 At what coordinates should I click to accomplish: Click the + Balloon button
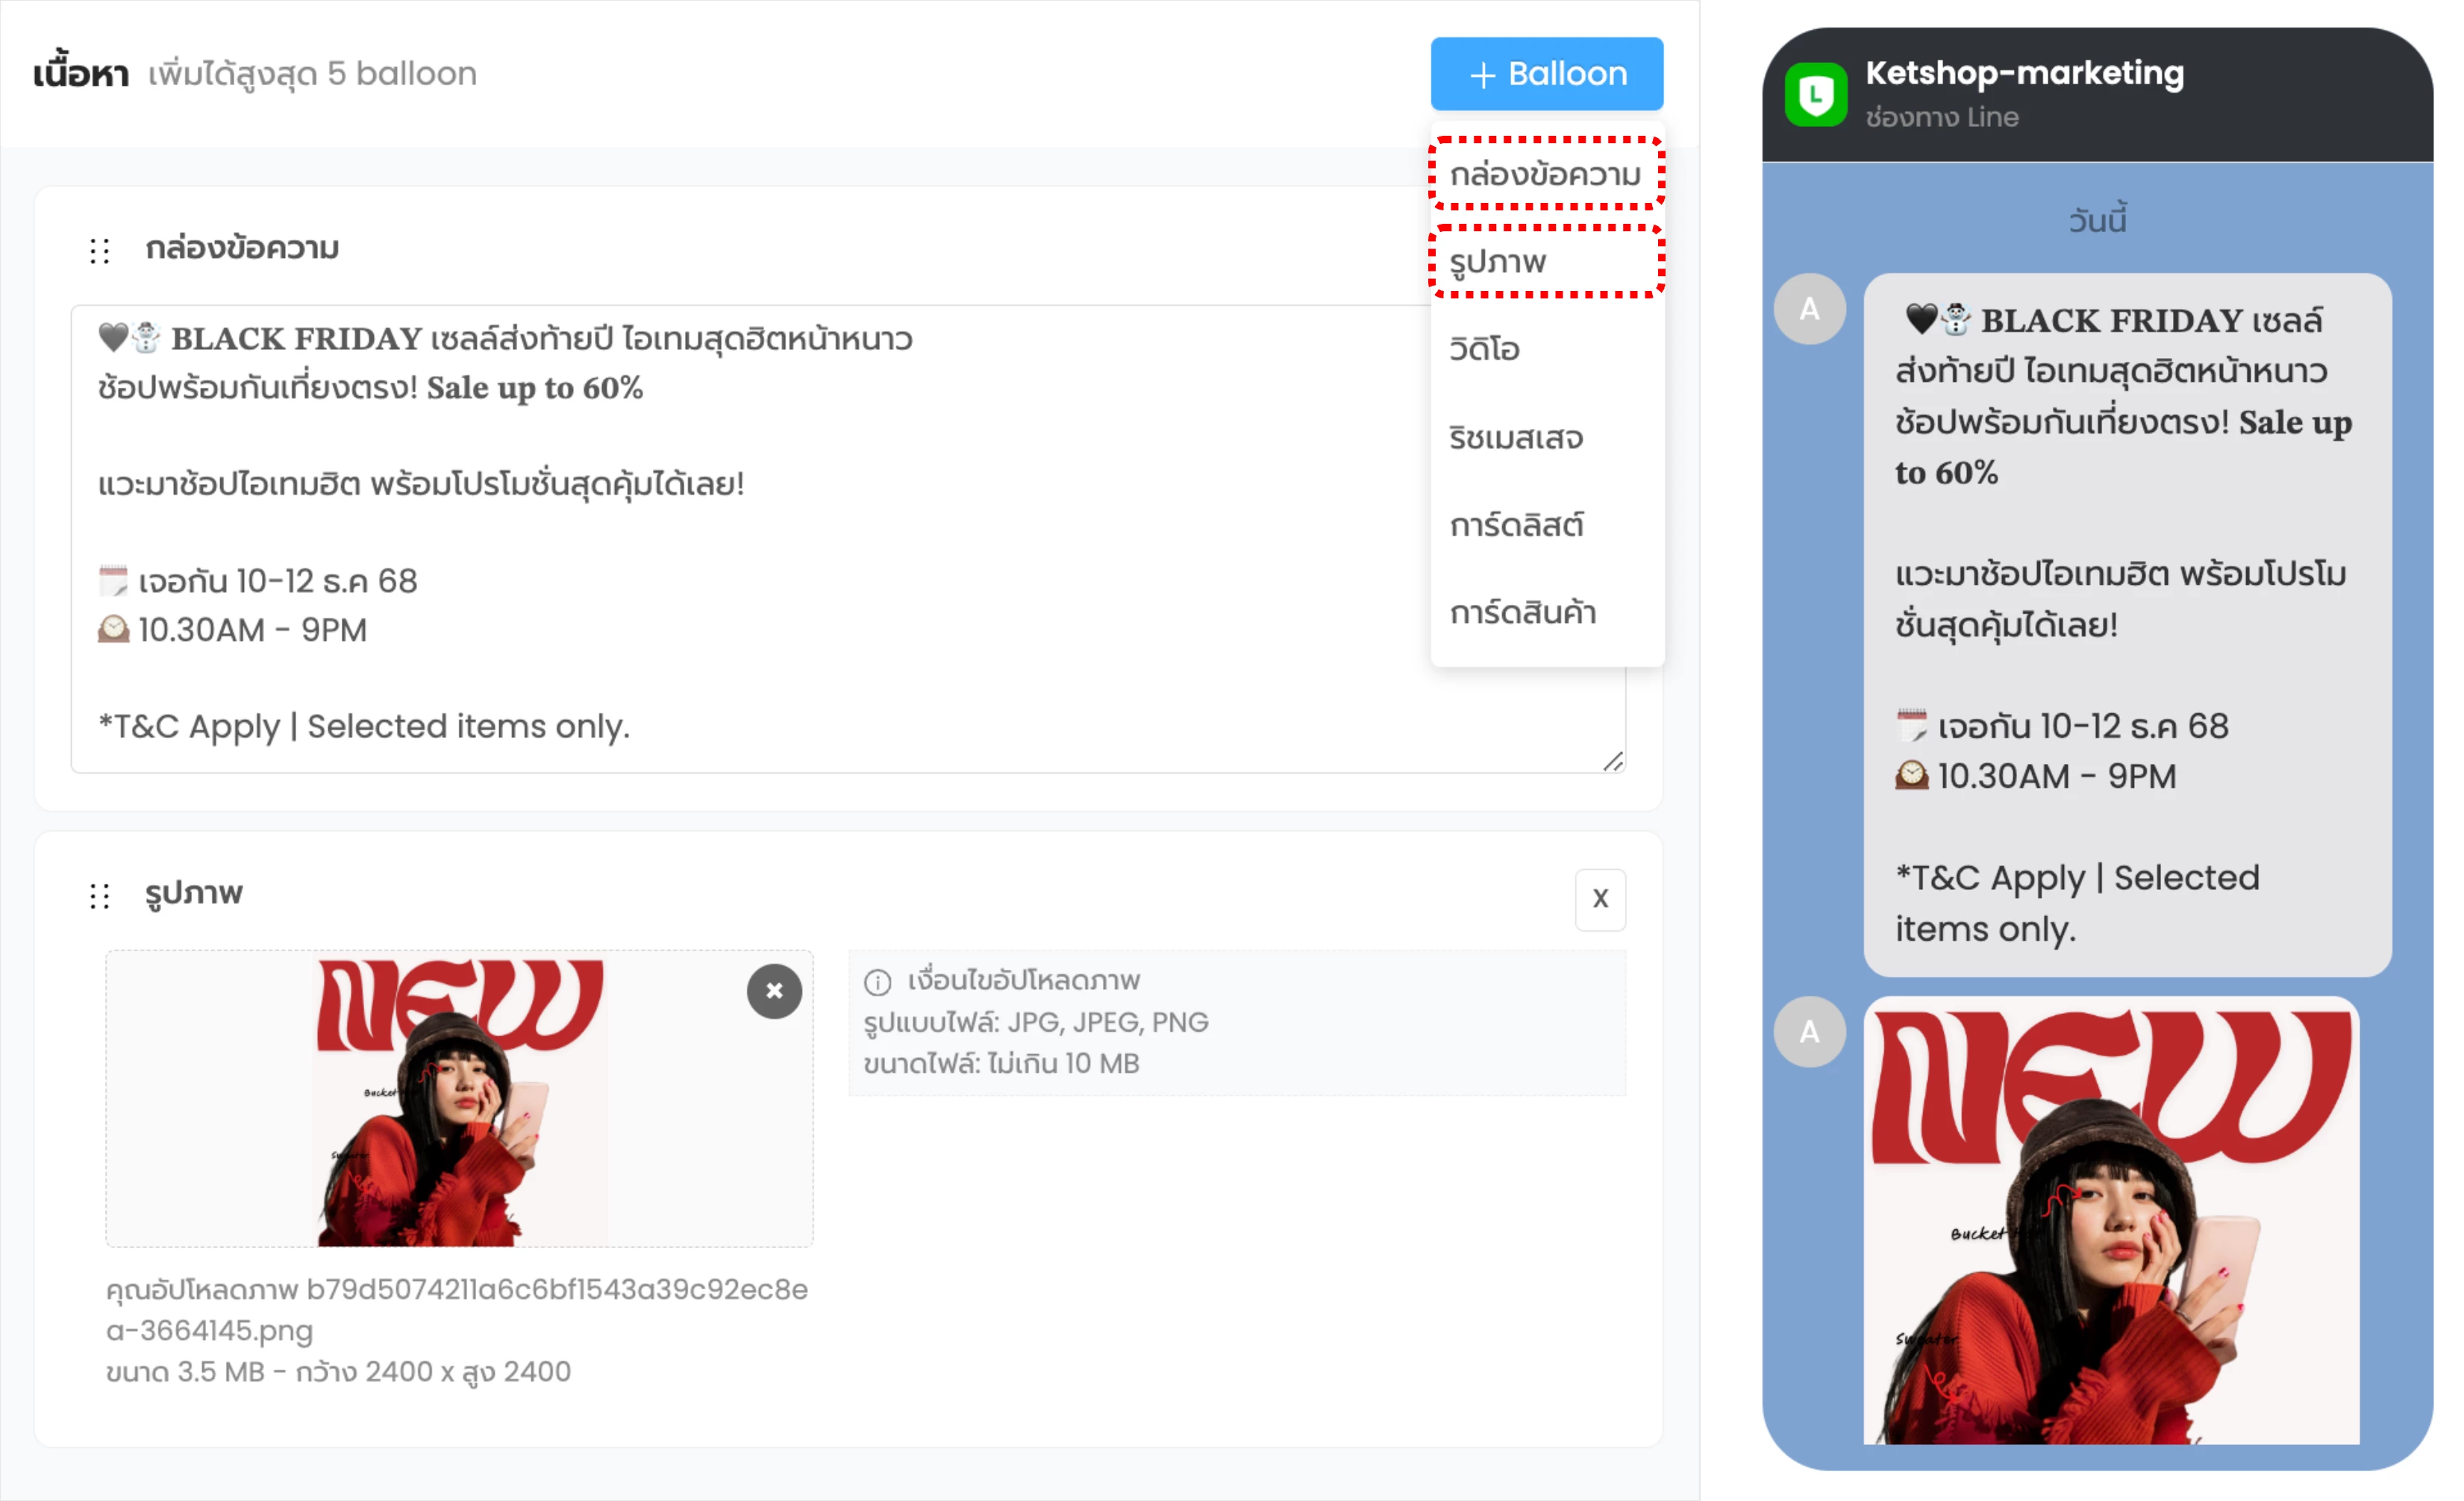pos(1546,74)
